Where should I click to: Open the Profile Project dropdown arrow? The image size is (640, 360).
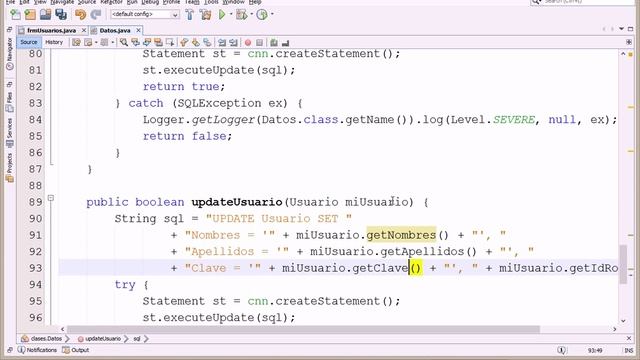(x=272, y=14)
